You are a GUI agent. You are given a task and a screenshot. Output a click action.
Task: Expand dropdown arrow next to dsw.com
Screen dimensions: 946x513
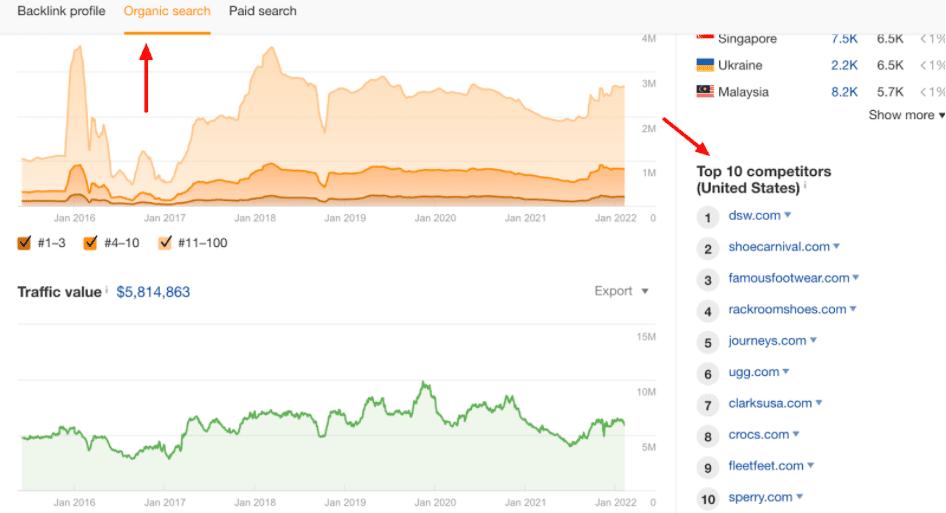[x=787, y=215]
